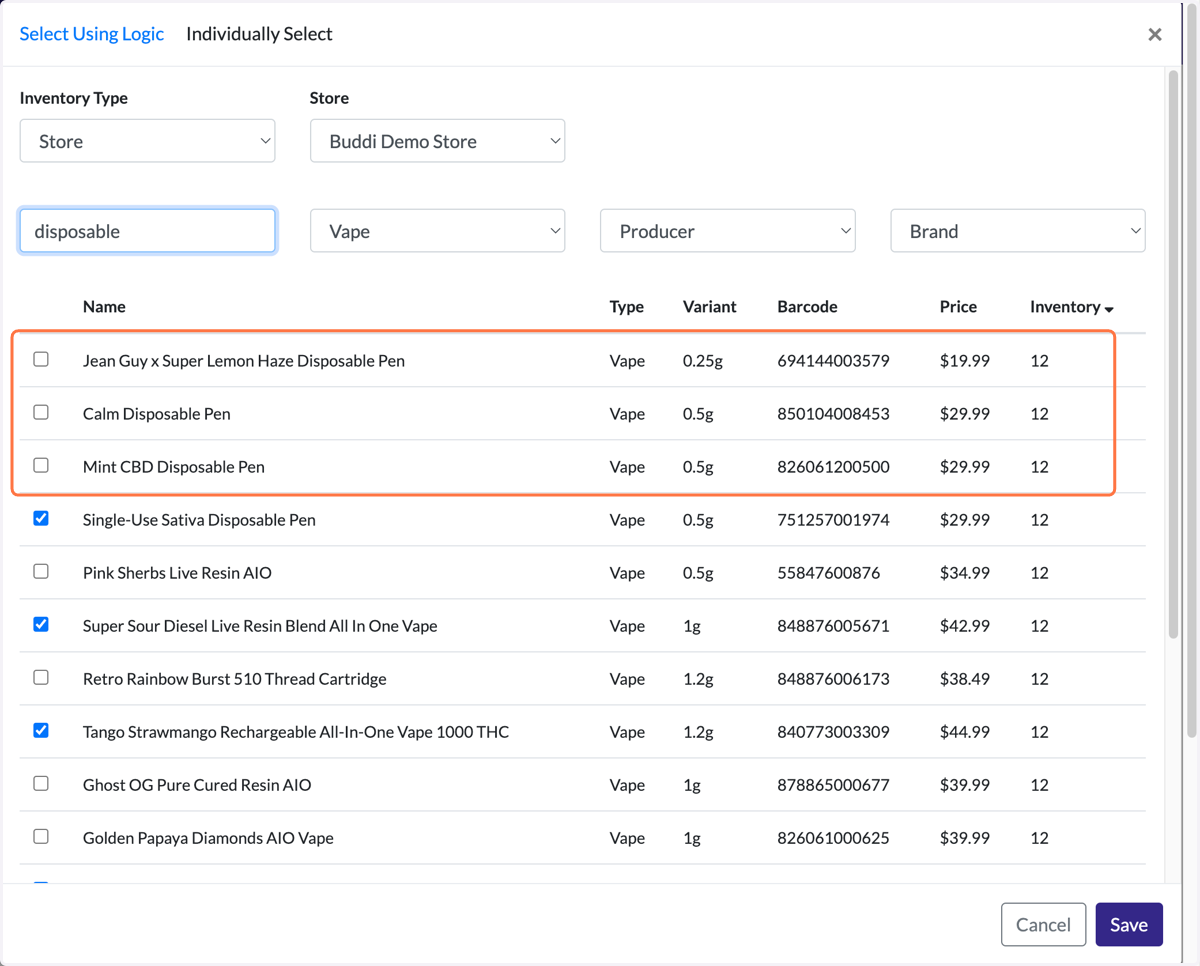Click the Type column header

(x=627, y=307)
